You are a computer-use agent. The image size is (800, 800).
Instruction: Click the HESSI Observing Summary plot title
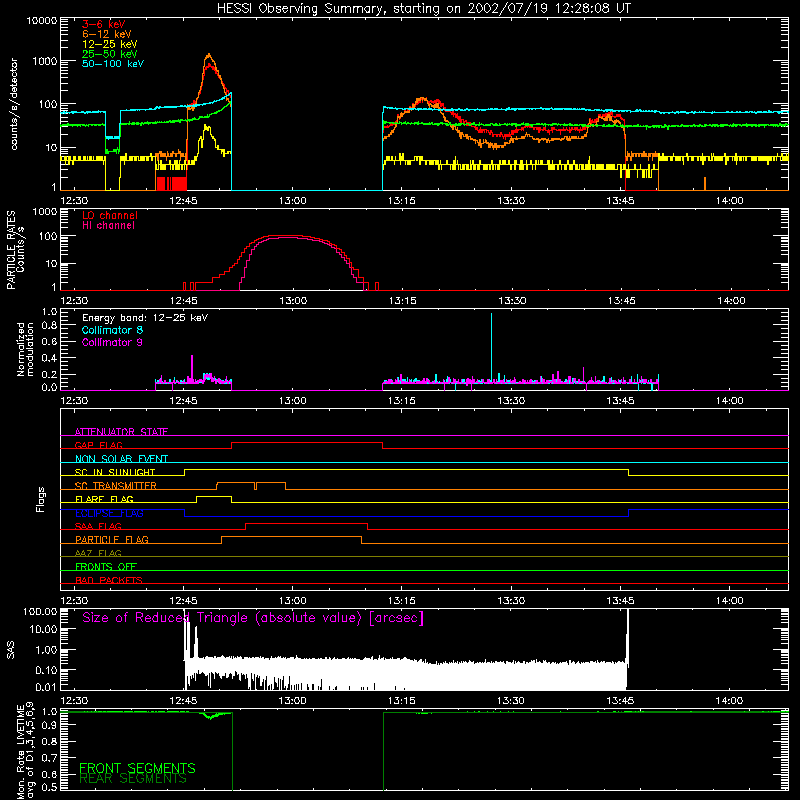coord(424,9)
